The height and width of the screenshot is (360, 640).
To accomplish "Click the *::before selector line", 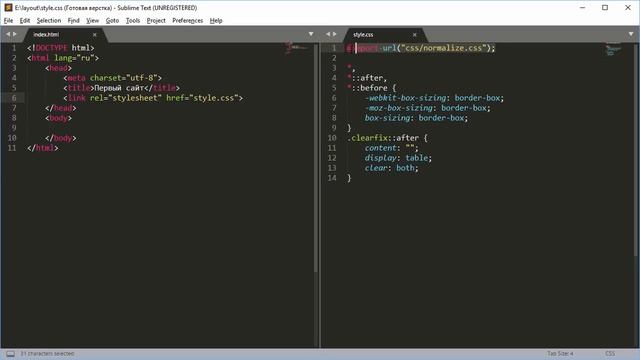I will coord(371,88).
